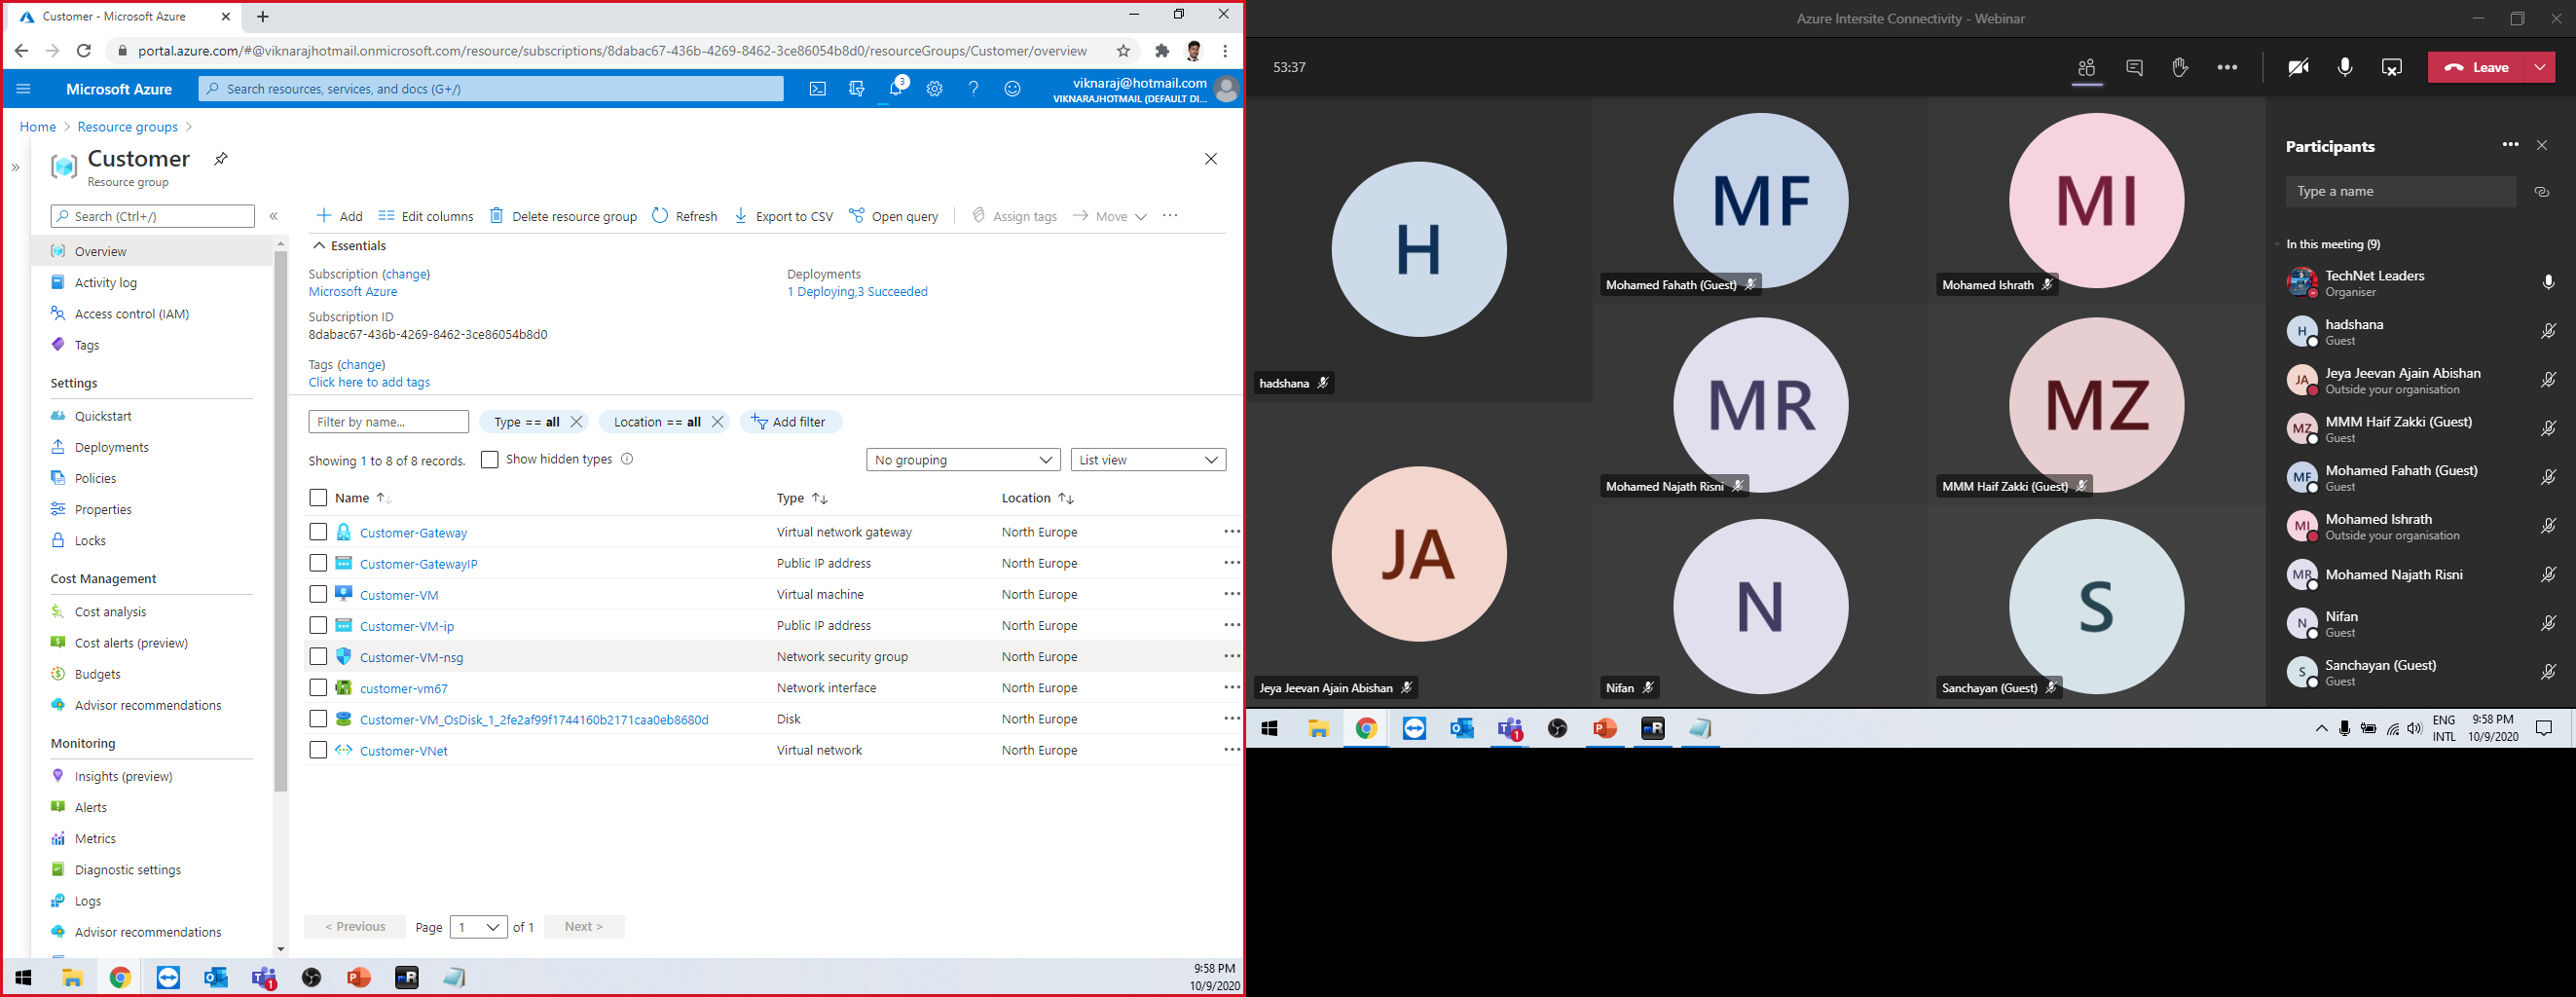Click the Filter by name field
2576x997 pixels.
[388, 422]
